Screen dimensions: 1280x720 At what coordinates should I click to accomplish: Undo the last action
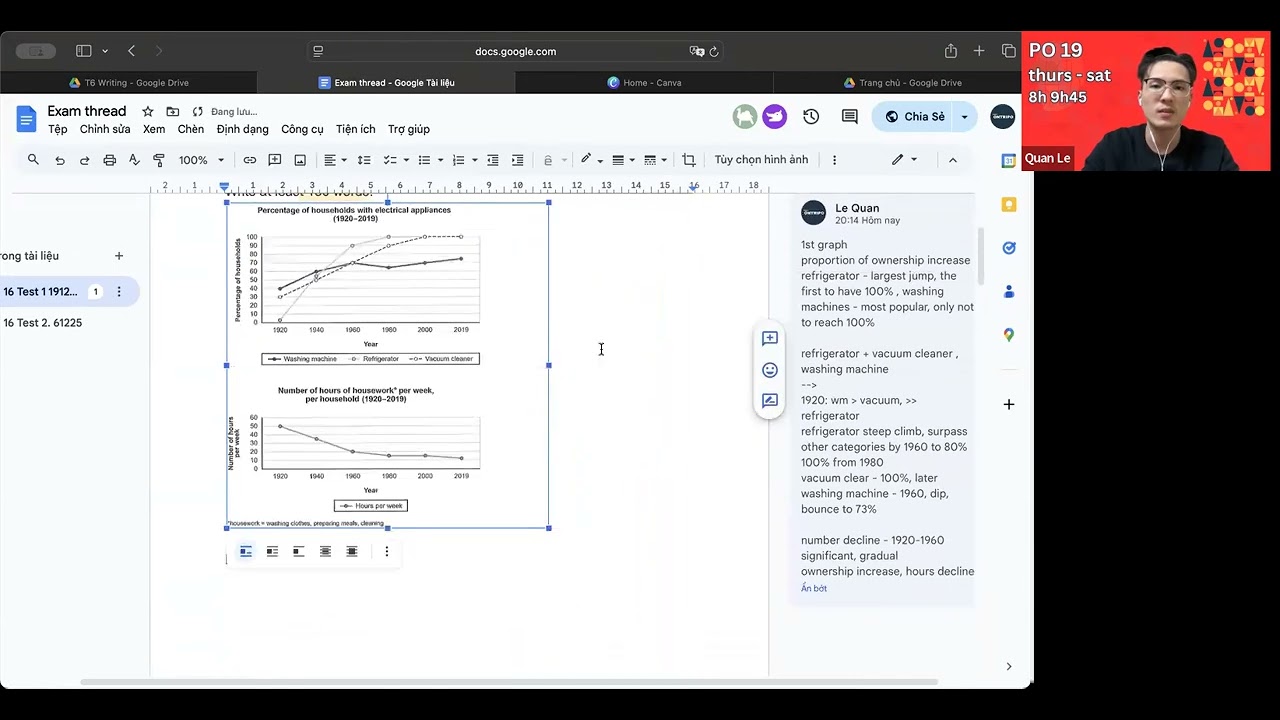(x=60, y=160)
